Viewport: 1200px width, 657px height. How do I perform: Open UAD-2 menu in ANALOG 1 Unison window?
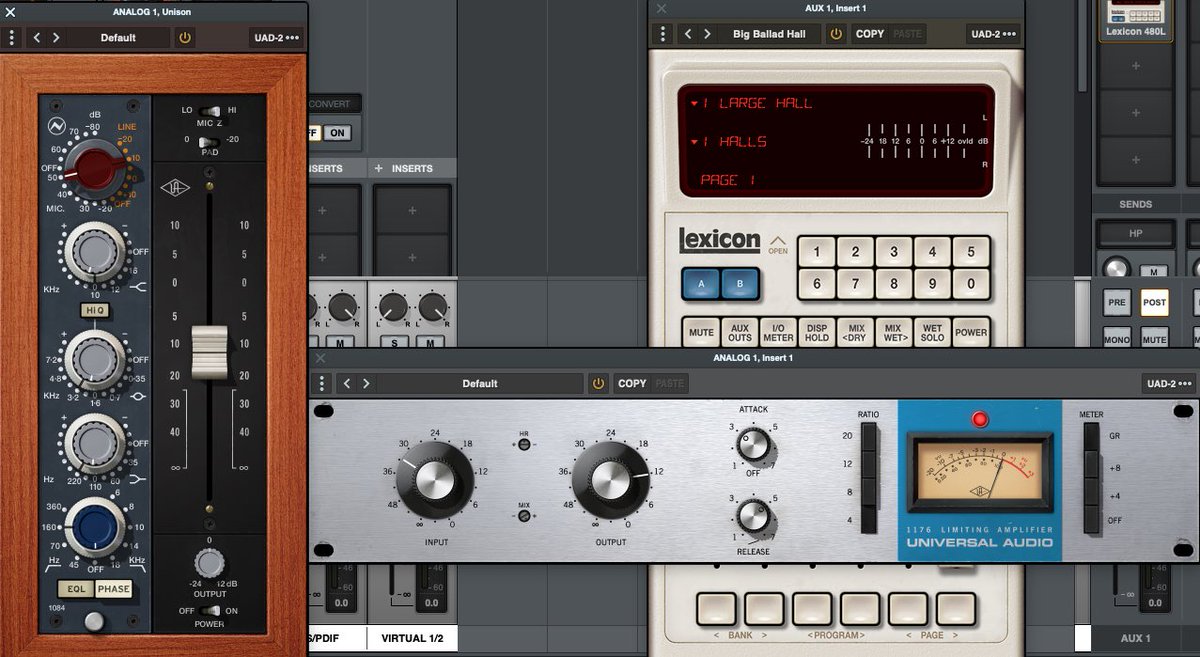[x=276, y=38]
